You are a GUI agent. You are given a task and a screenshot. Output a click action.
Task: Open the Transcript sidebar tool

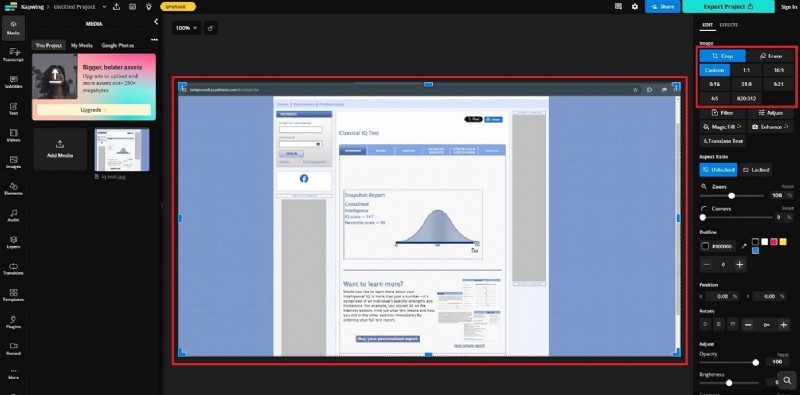click(13, 55)
